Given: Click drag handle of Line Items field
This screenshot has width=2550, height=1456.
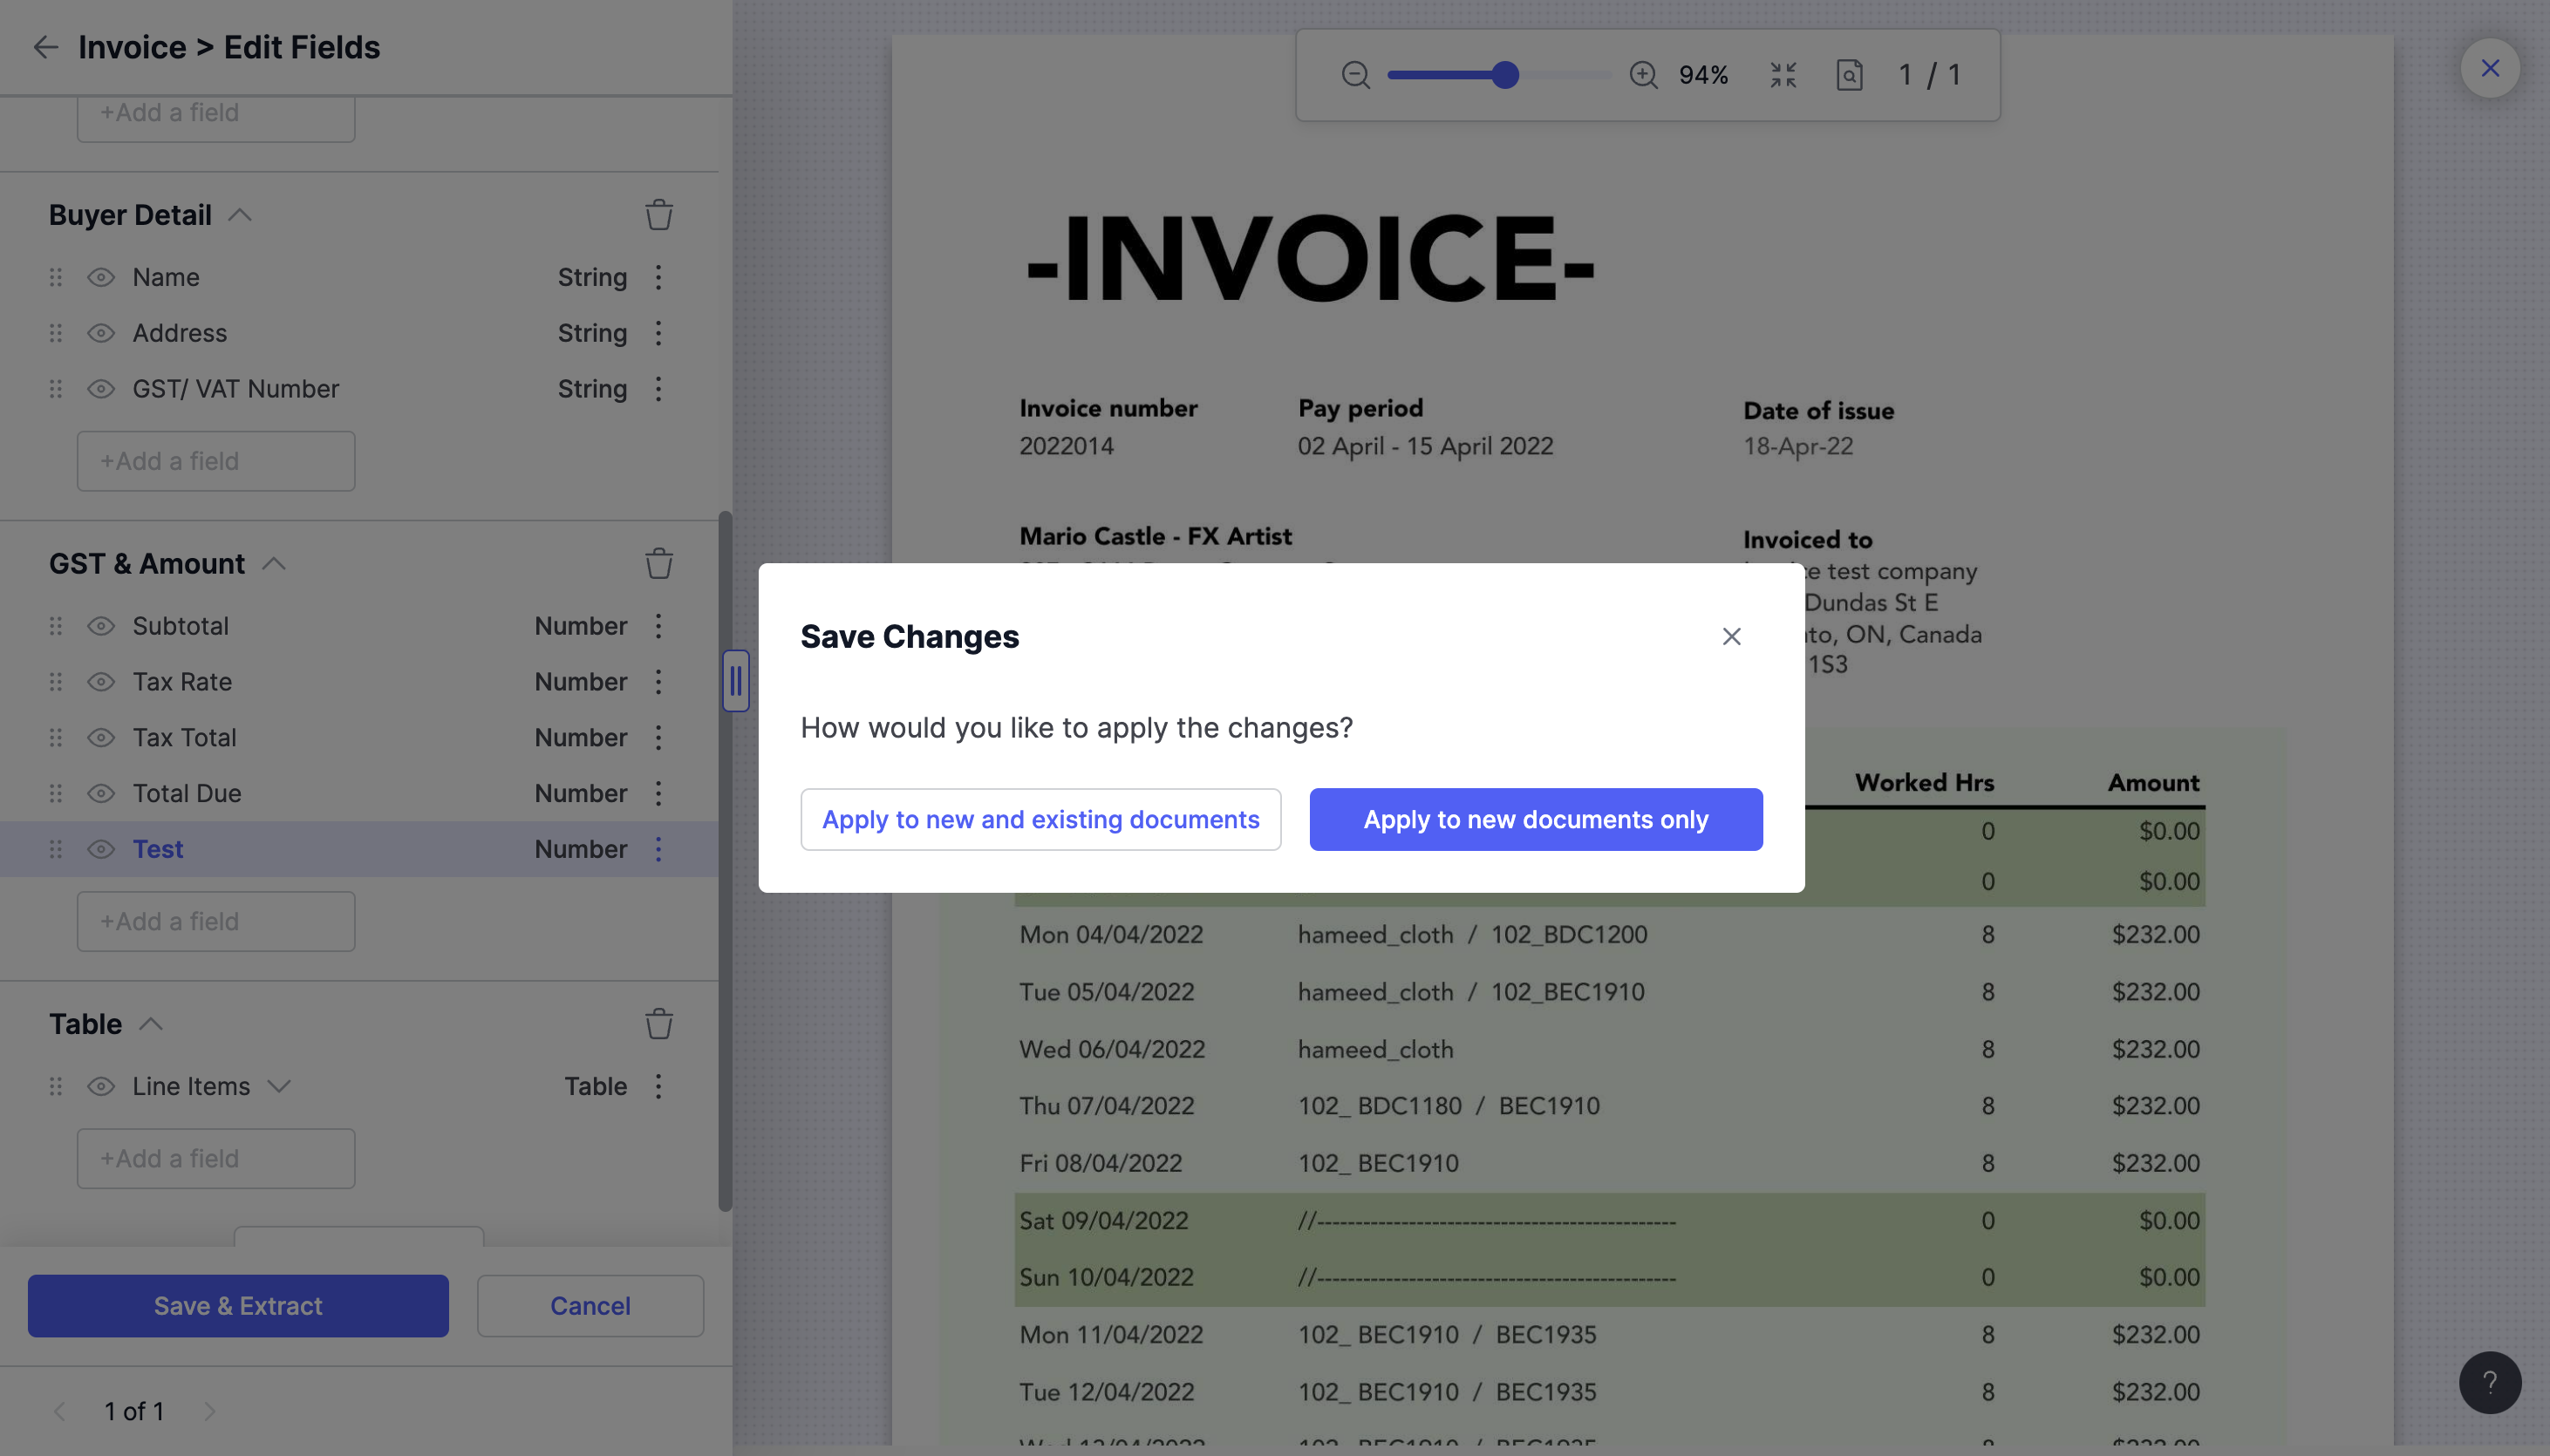Looking at the screenshot, I should tap(56, 1087).
